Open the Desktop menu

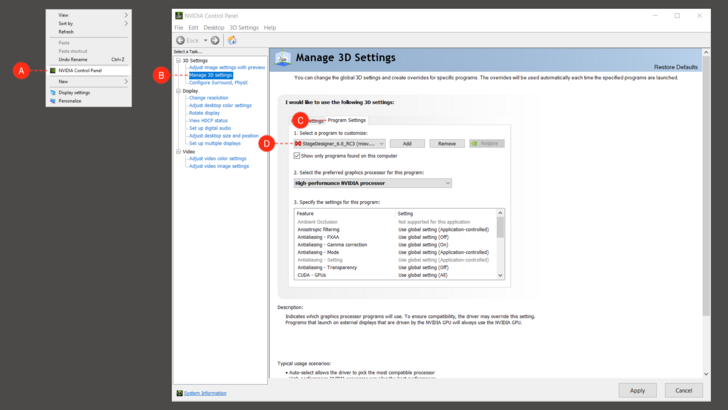(x=214, y=27)
